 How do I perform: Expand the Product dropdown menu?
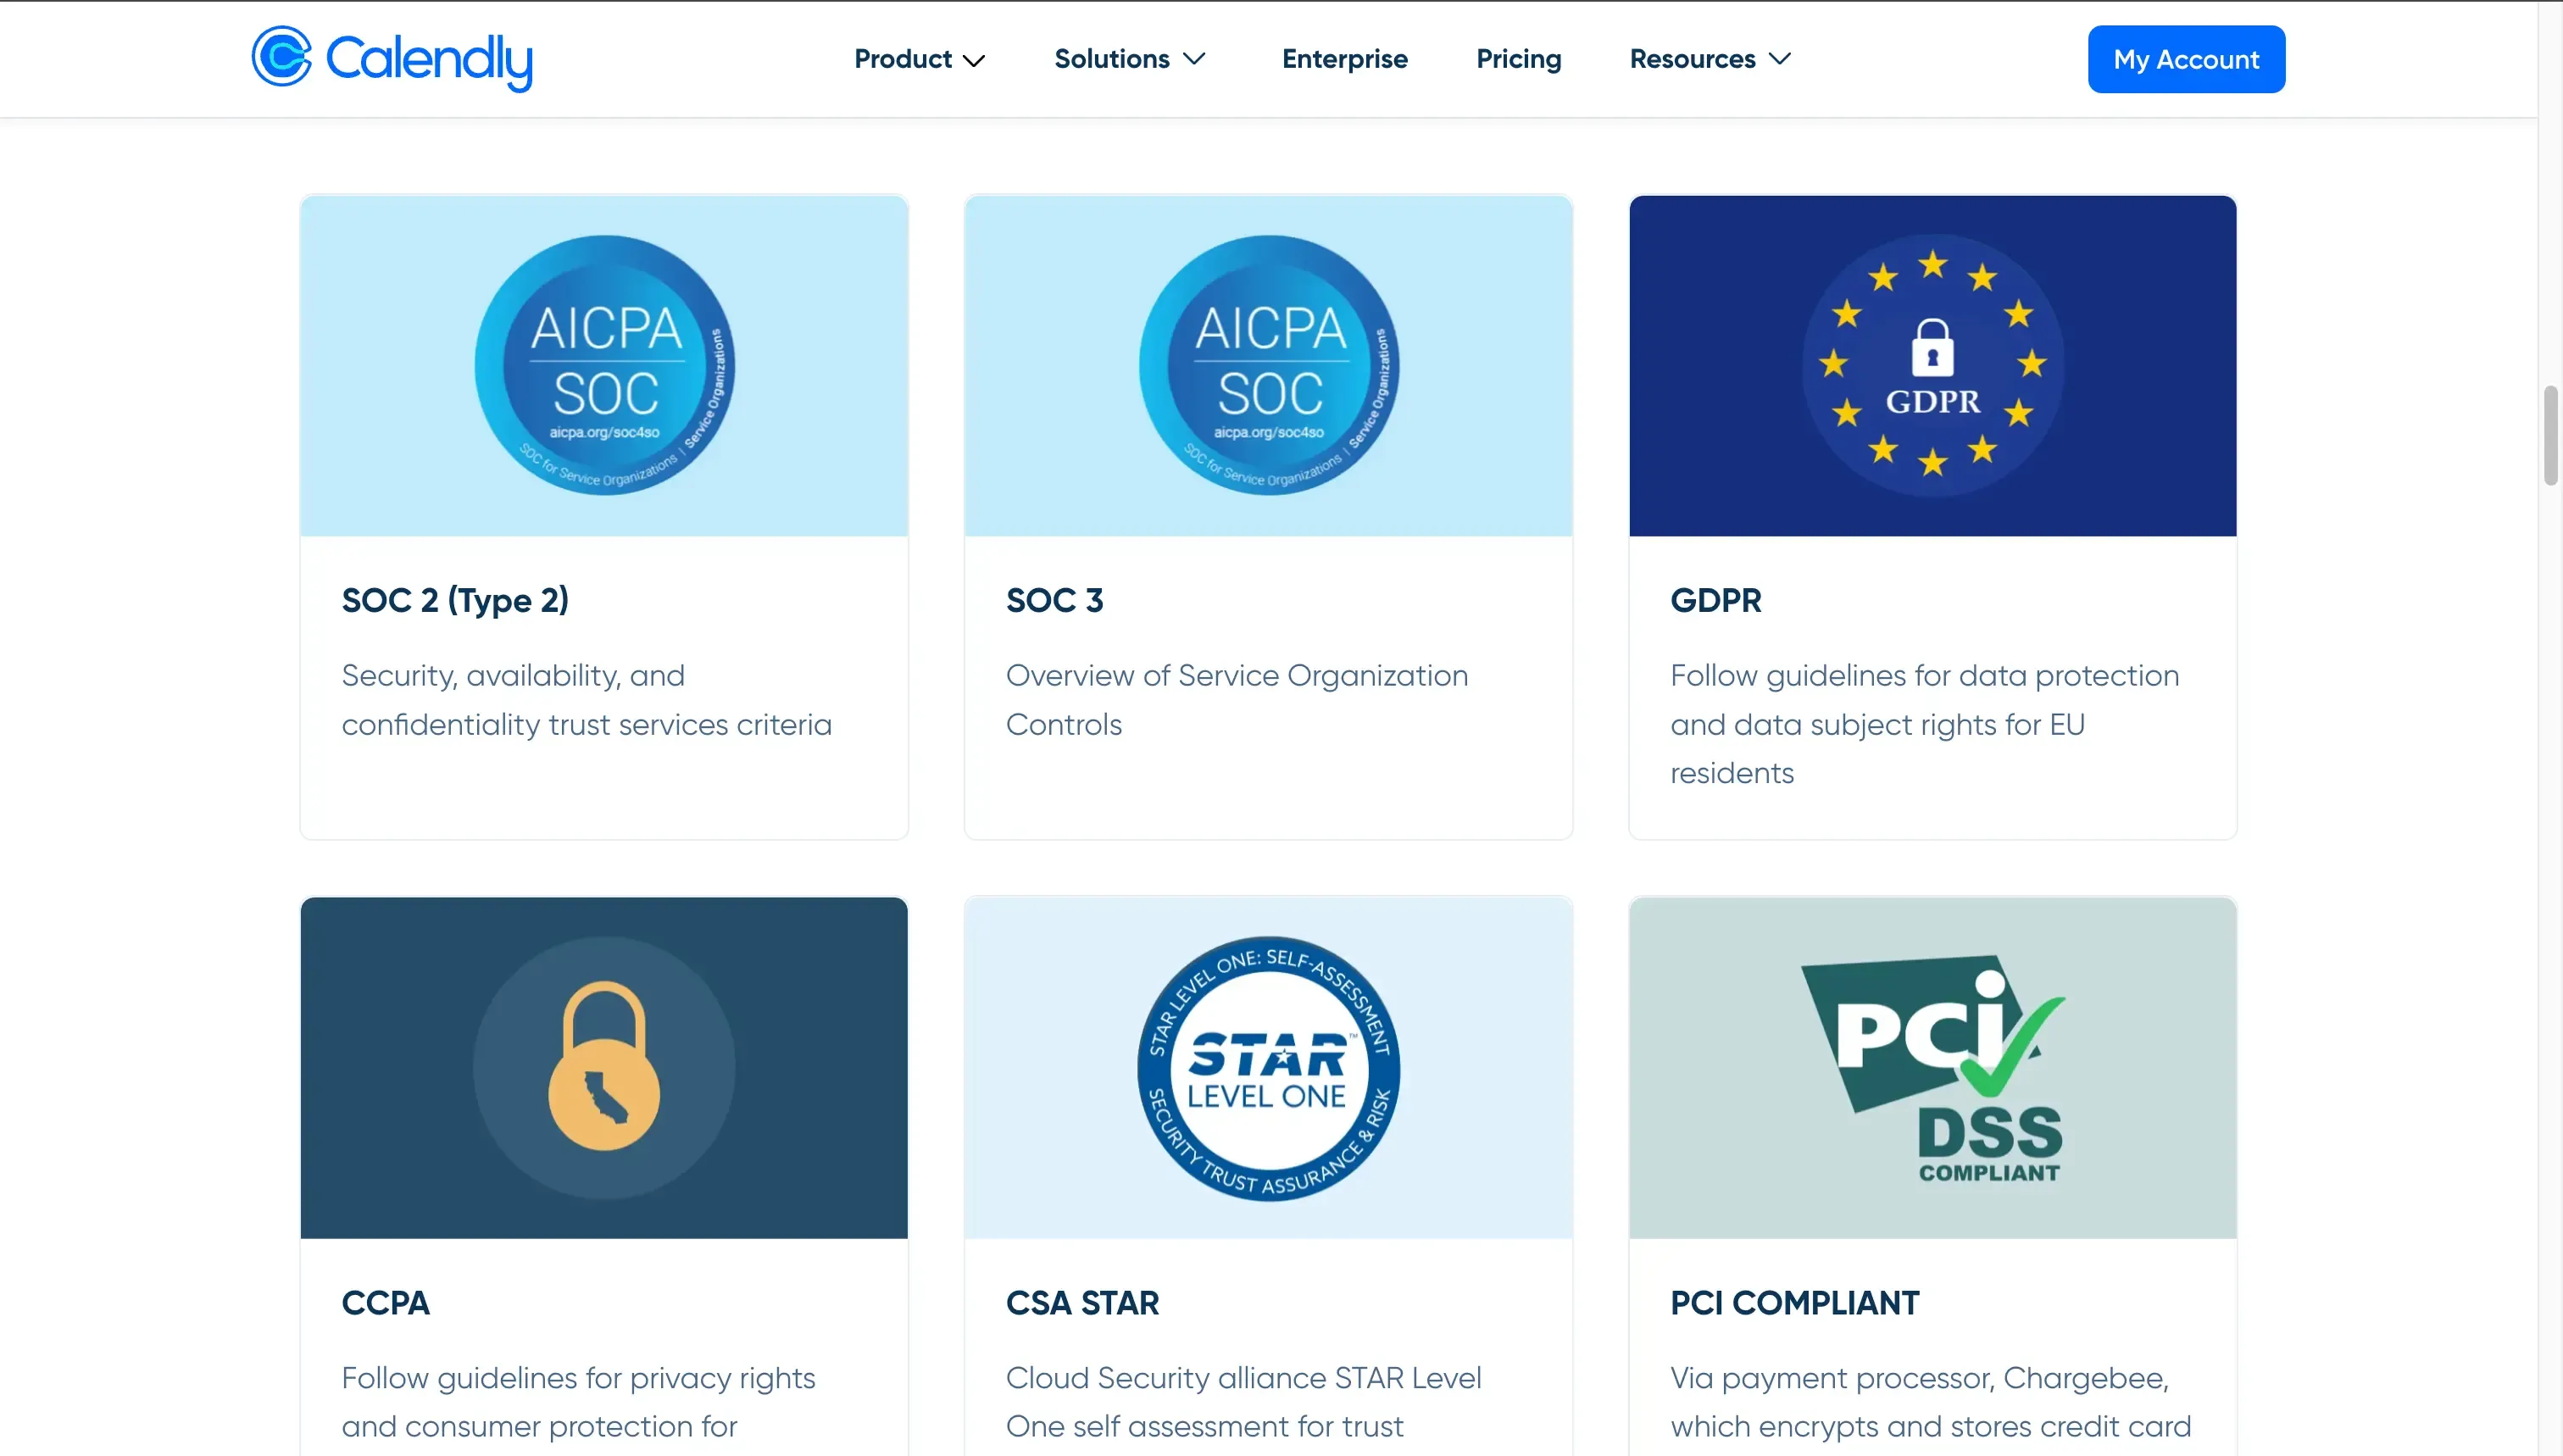point(919,59)
